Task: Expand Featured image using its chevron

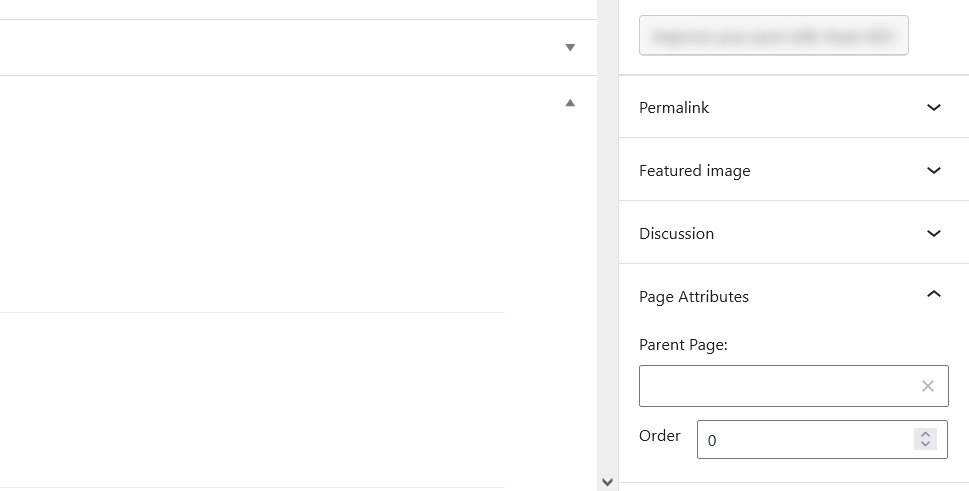Action: pyautogui.click(x=934, y=170)
